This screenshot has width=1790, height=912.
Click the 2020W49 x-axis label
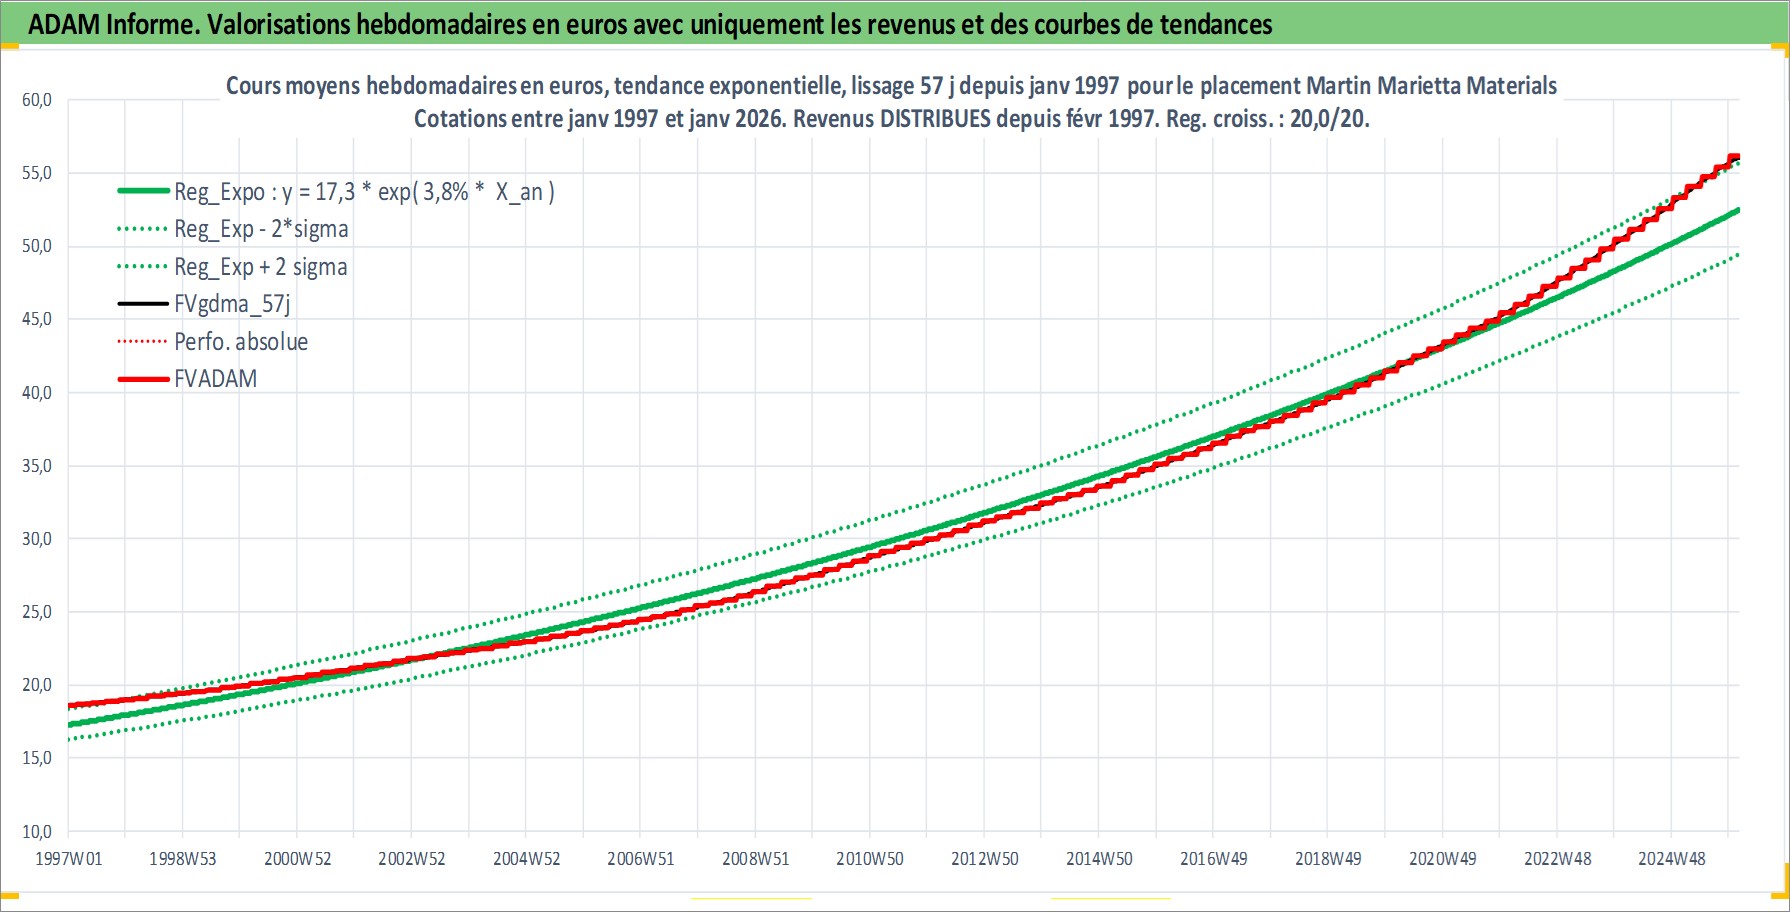point(1443,859)
